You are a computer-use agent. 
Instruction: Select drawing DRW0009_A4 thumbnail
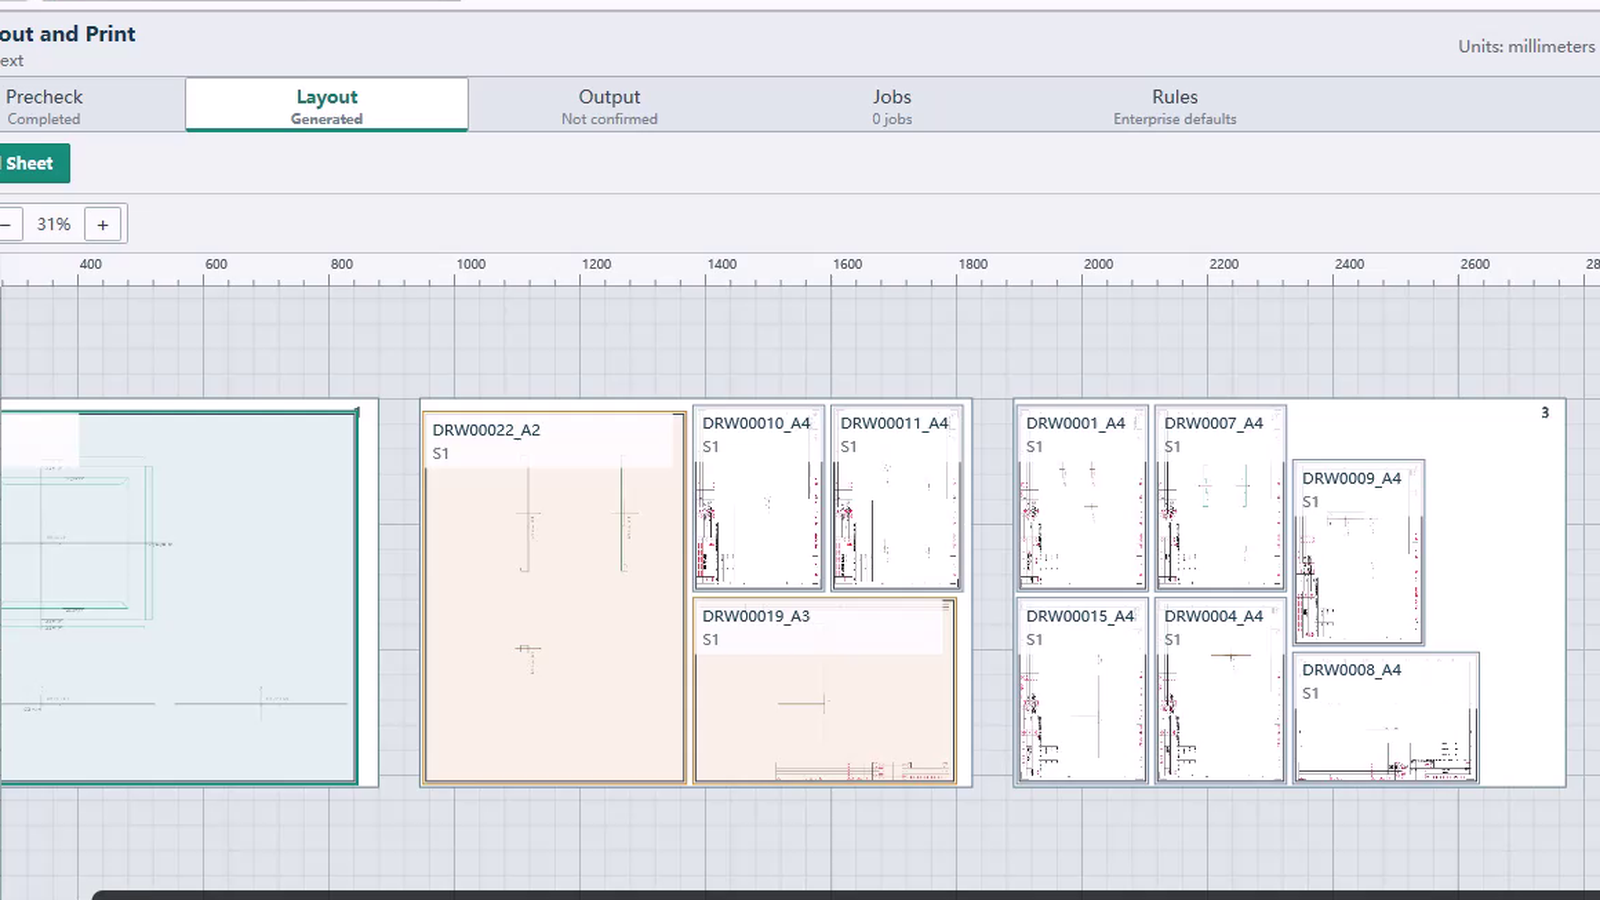(1359, 552)
